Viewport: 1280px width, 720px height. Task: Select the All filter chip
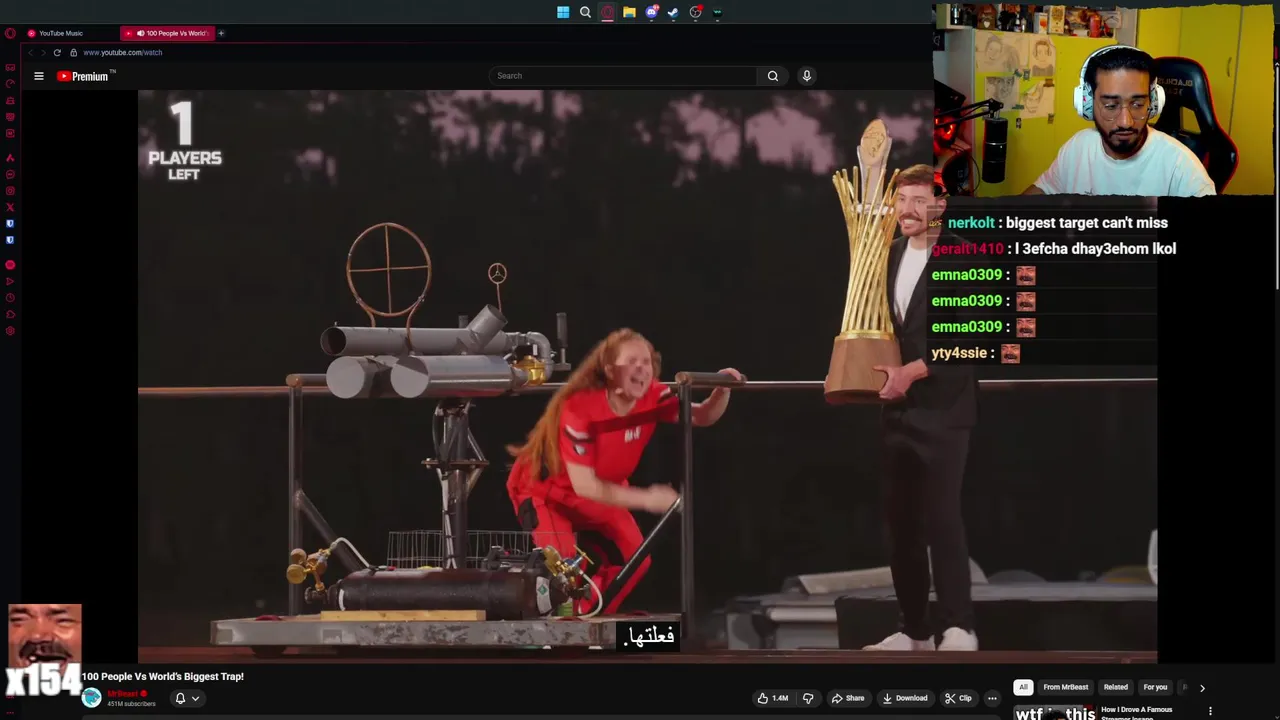coord(1023,687)
